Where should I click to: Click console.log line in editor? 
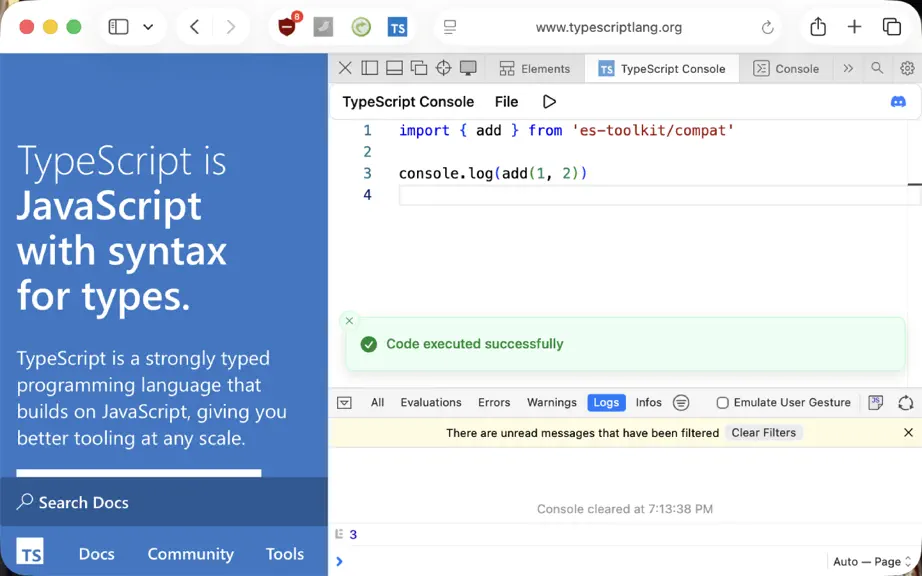click(x=493, y=173)
